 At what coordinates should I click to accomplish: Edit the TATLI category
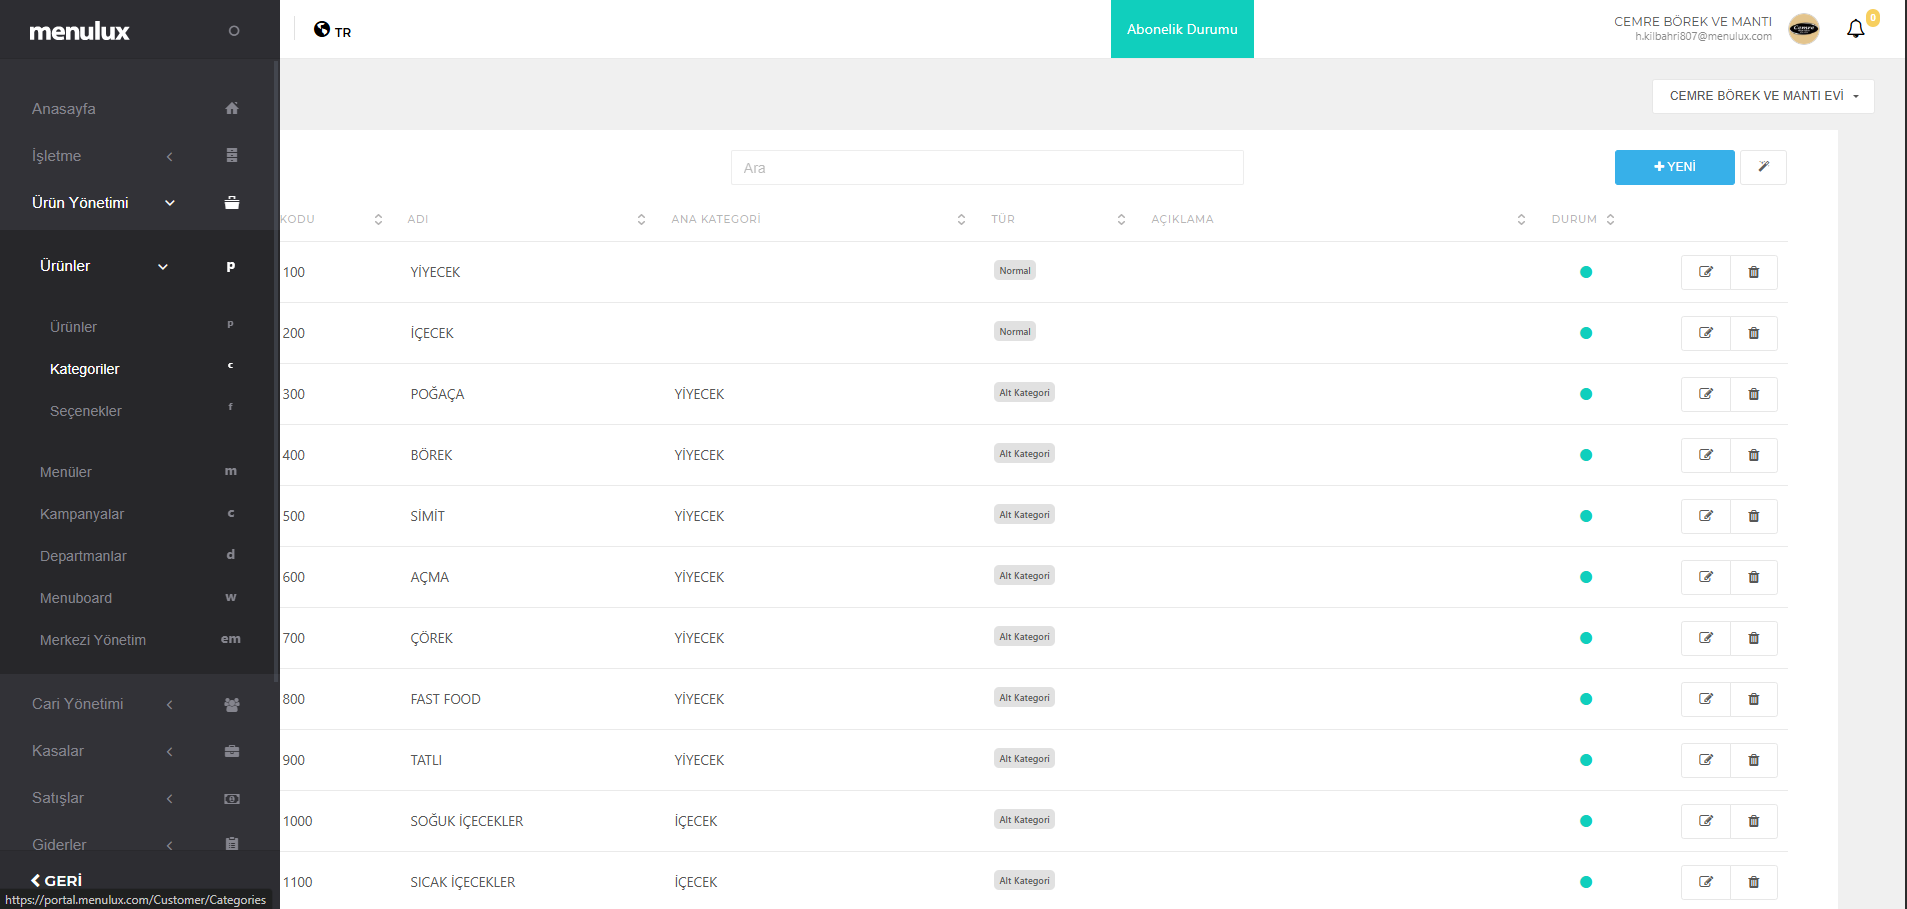(1706, 760)
